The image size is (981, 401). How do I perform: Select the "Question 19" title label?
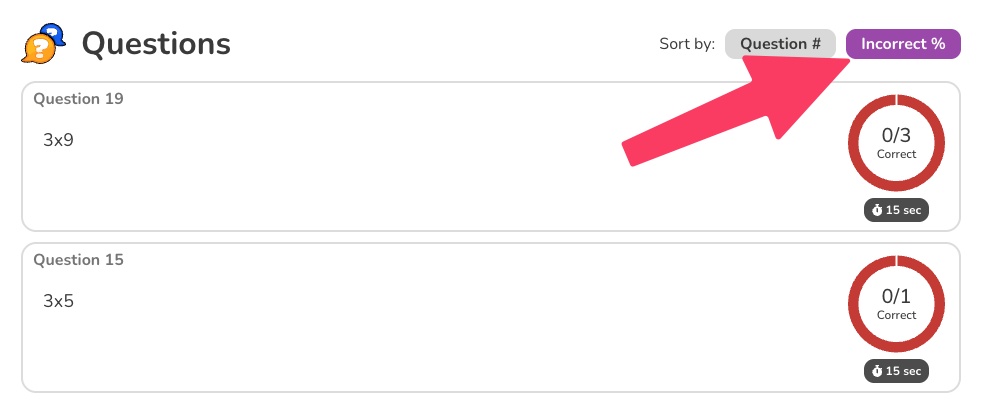78,99
